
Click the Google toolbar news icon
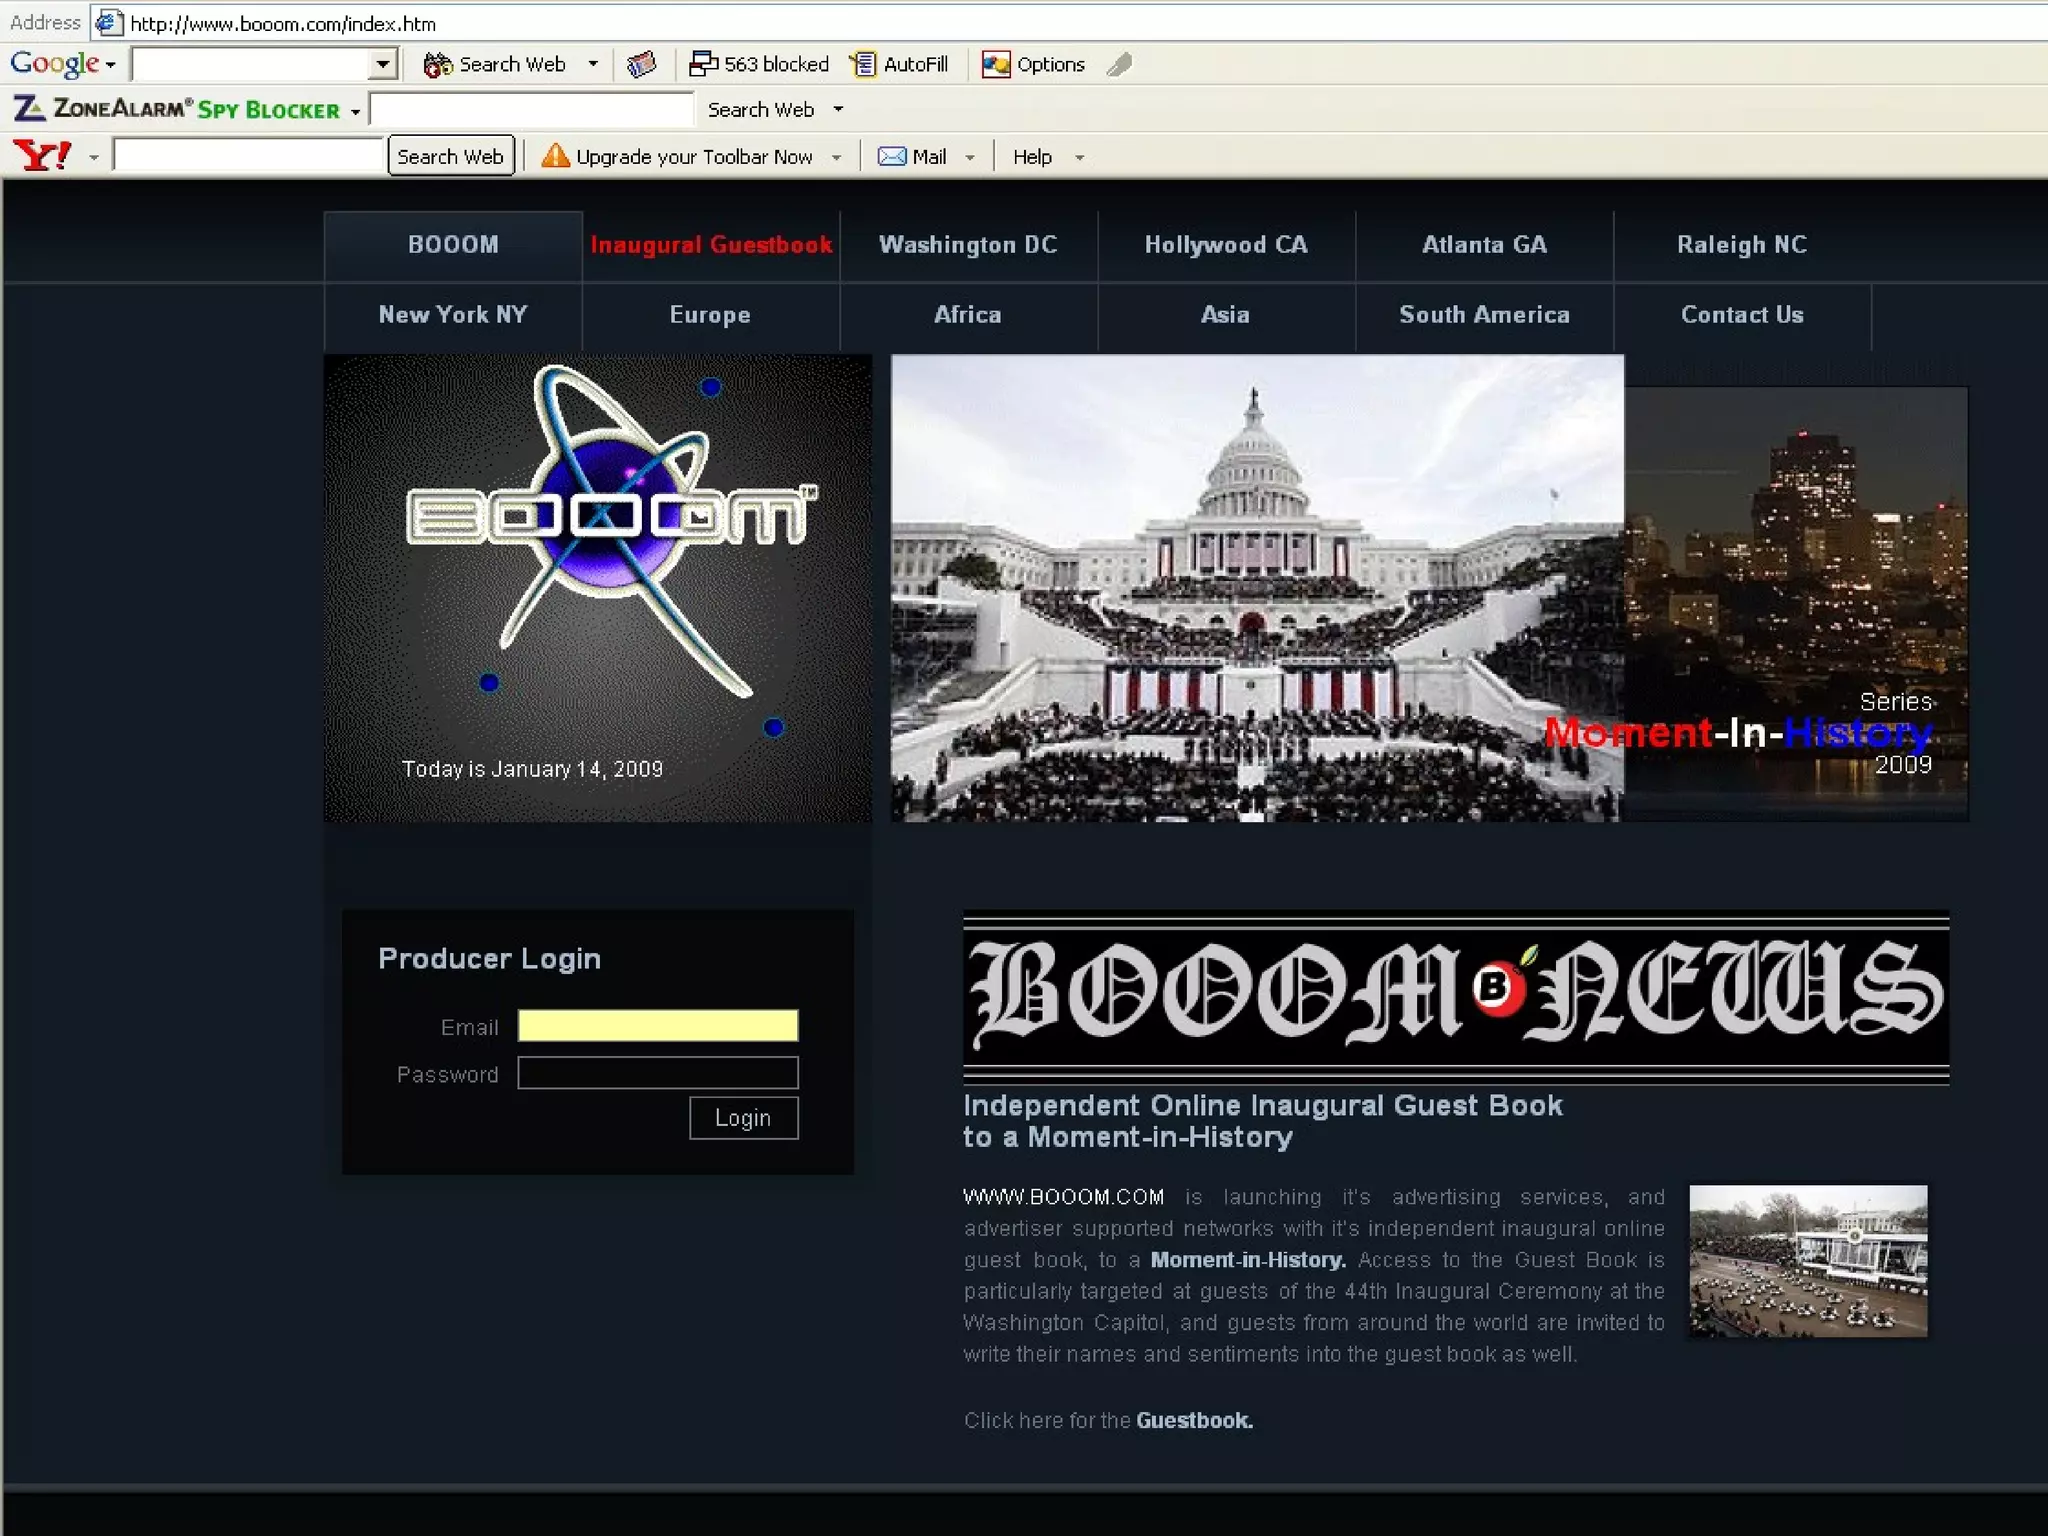click(x=641, y=64)
